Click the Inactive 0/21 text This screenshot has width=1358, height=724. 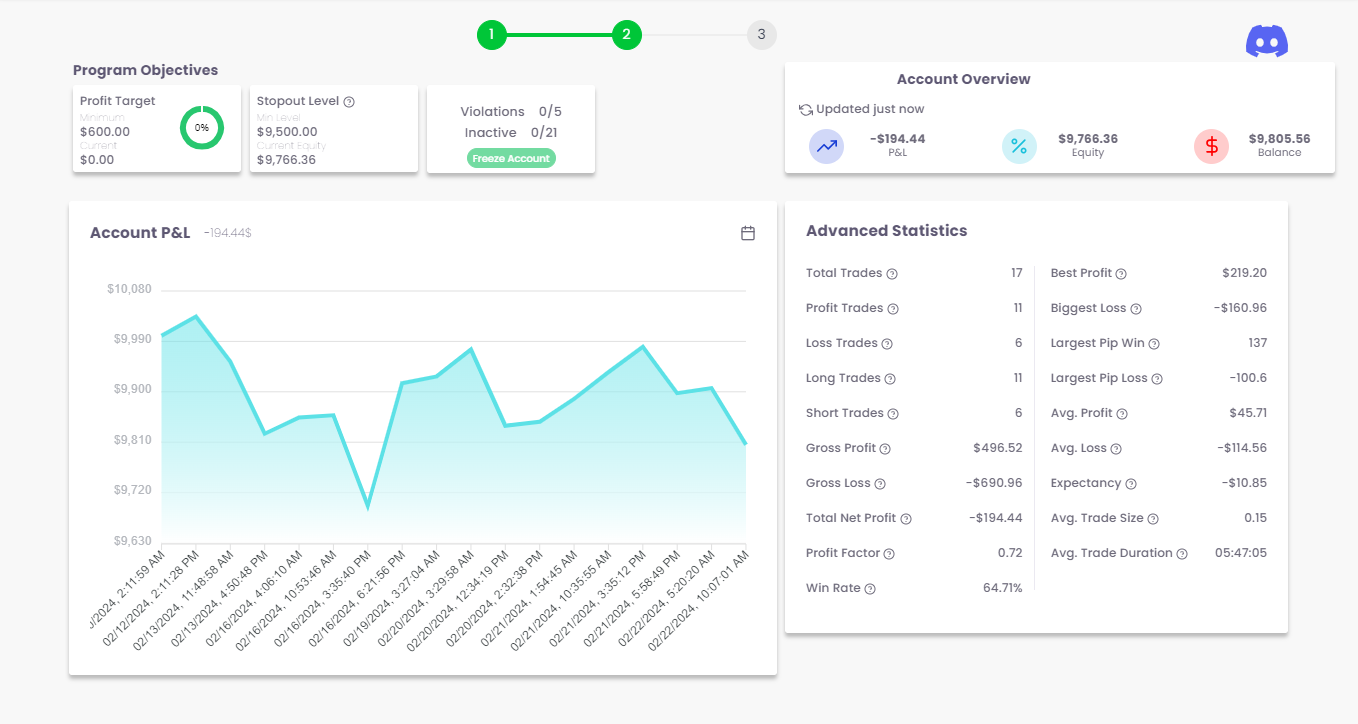coord(511,132)
